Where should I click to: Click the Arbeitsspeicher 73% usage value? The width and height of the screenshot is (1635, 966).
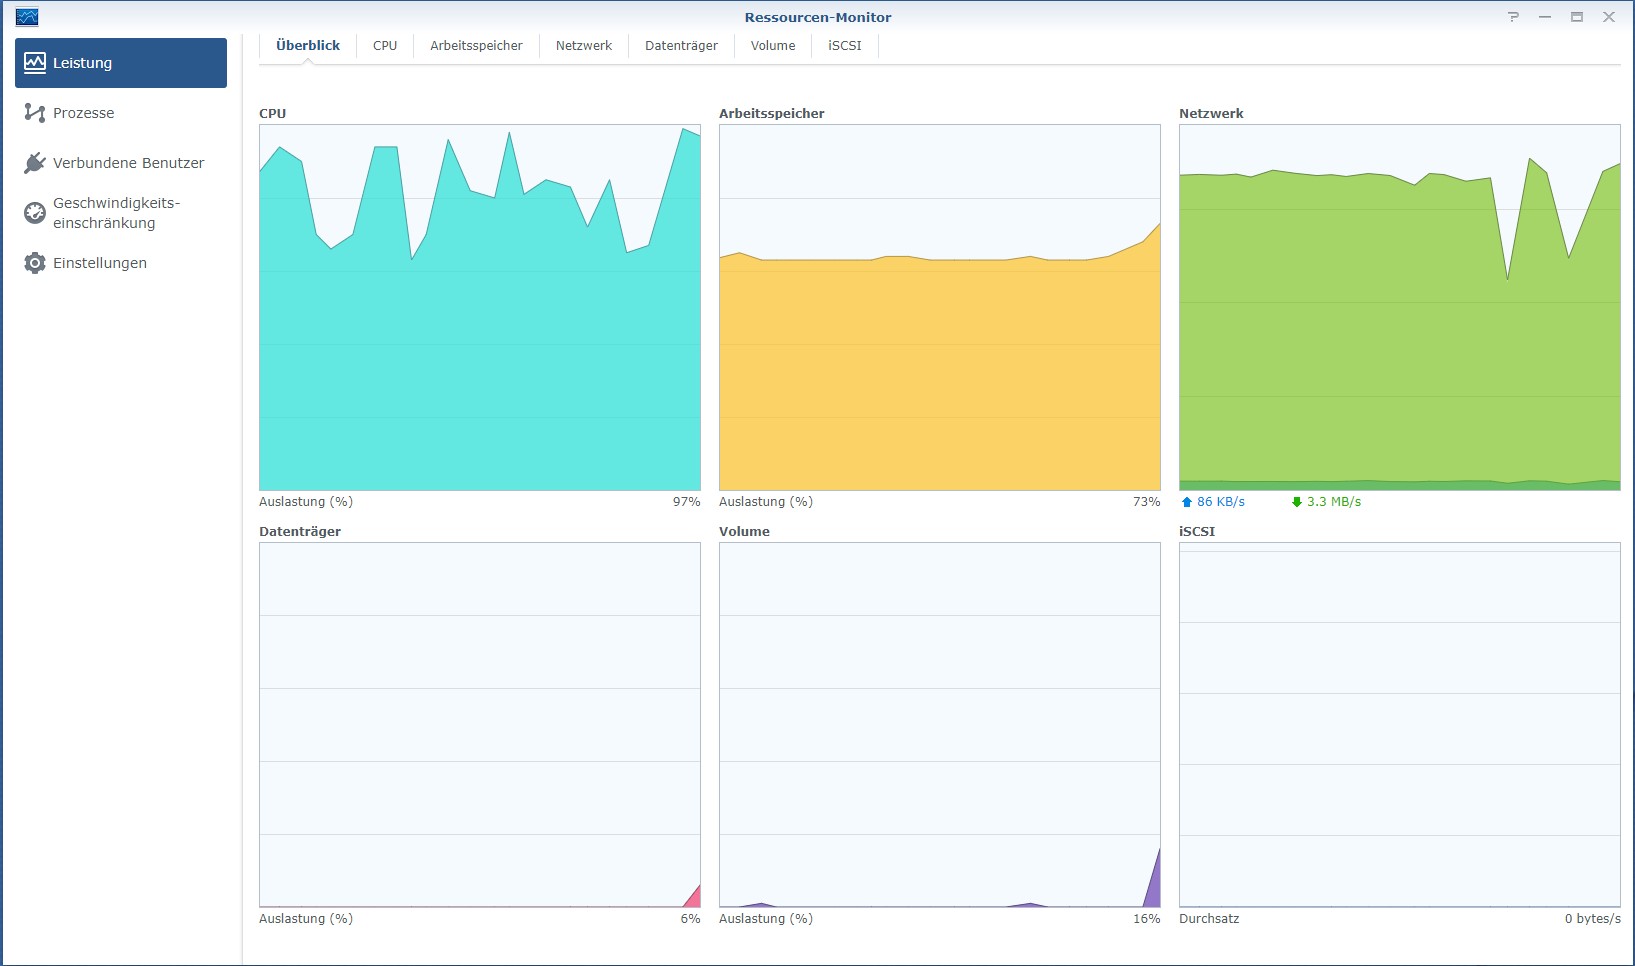1146,502
